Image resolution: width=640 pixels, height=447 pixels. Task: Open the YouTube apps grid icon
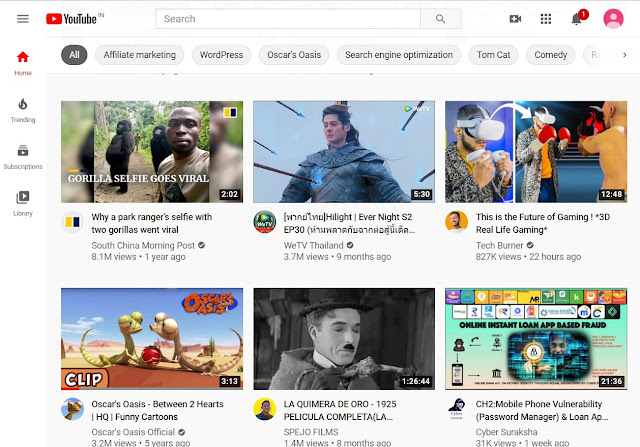click(x=546, y=19)
